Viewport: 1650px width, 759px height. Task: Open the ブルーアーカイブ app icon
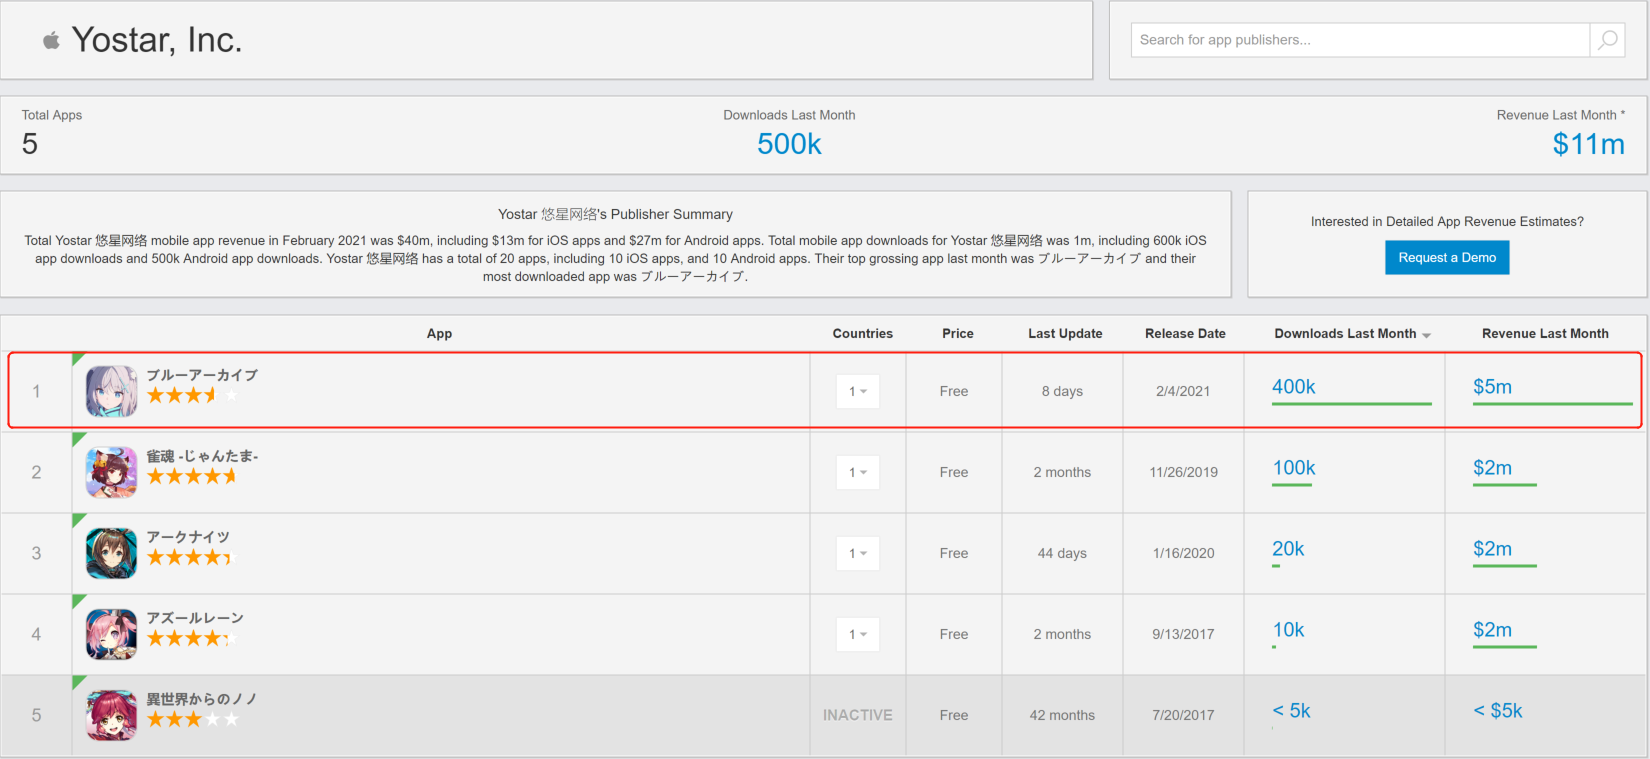point(112,391)
